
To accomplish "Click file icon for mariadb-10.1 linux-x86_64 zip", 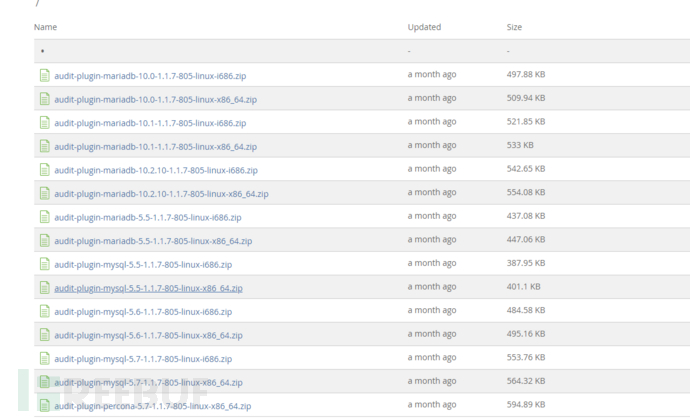I will [44, 146].
